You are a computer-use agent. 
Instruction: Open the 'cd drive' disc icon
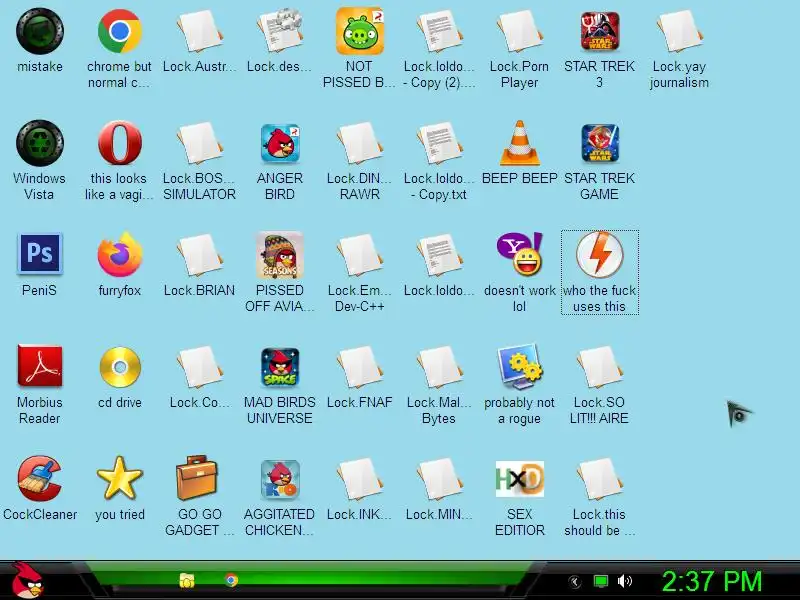click(119, 367)
